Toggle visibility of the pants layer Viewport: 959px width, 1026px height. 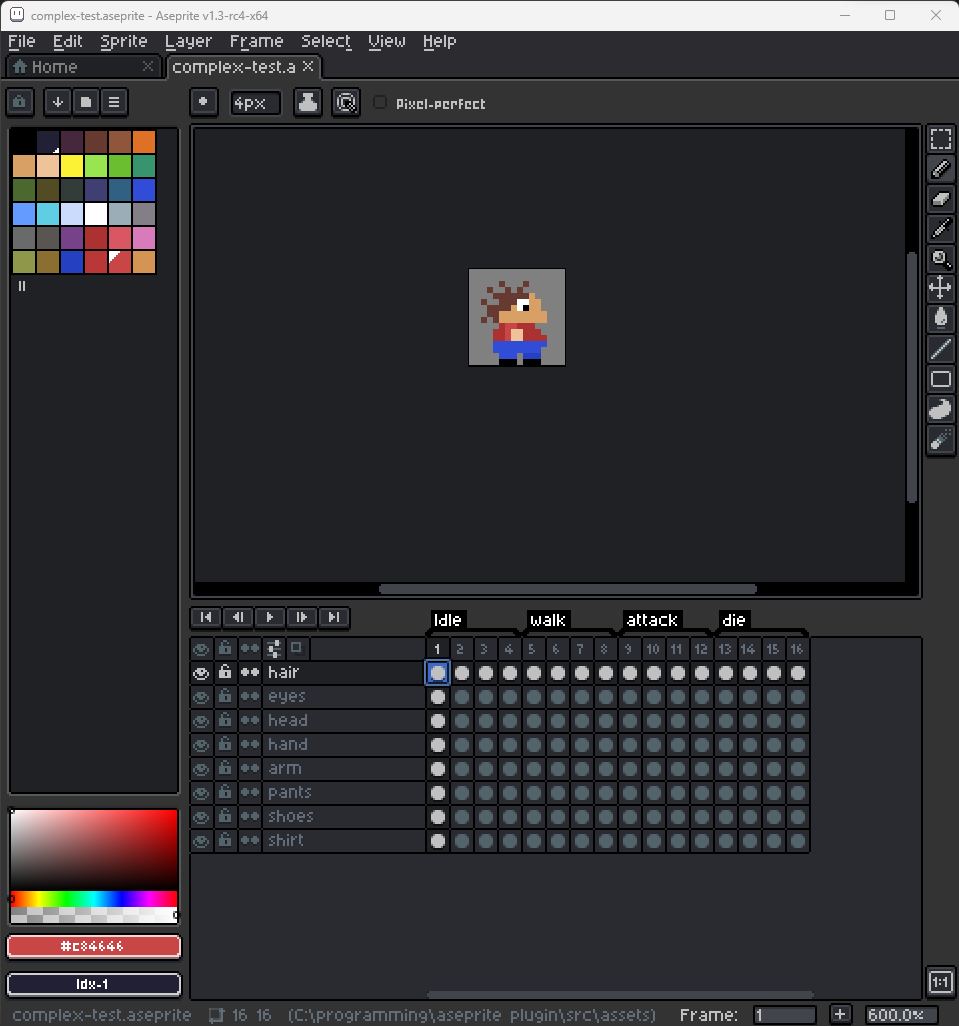coord(201,792)
